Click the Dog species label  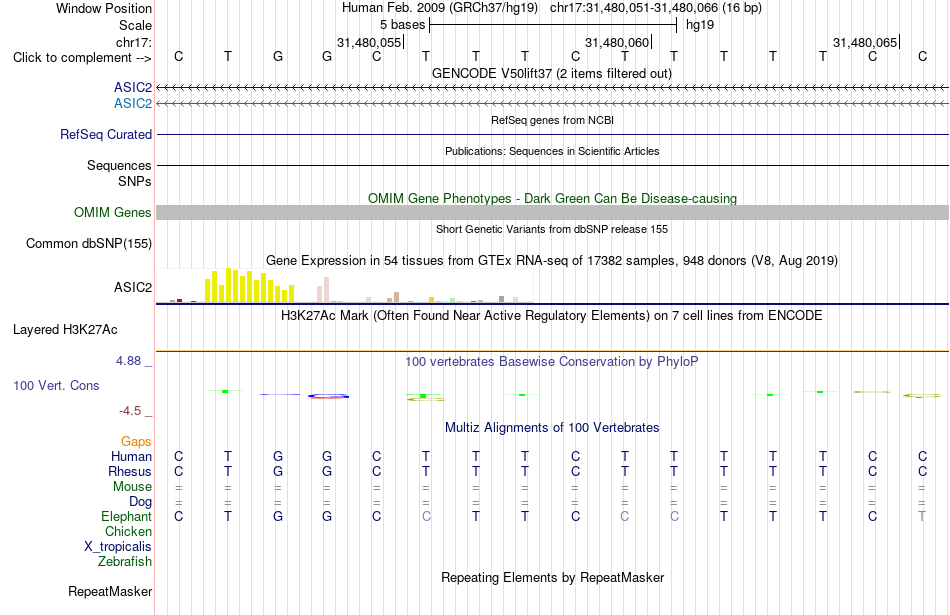pos(140,502)
